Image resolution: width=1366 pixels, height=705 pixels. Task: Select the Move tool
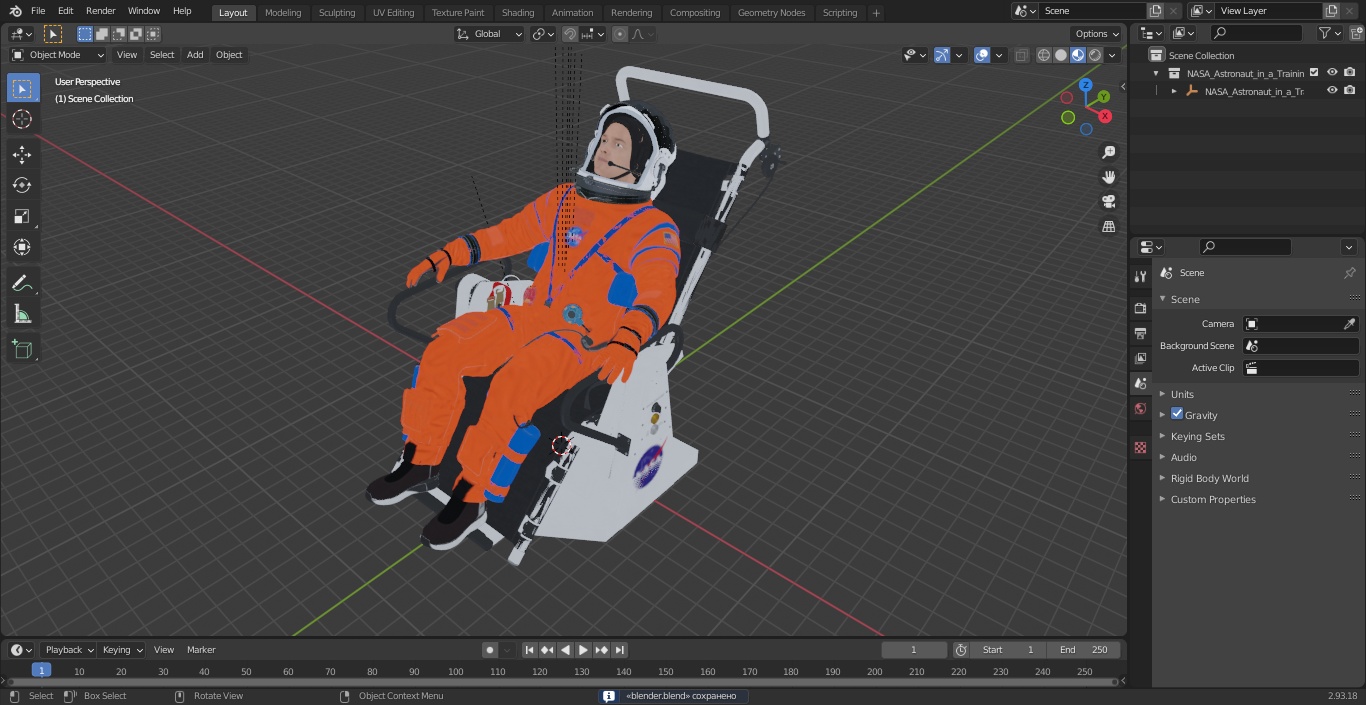22,154
